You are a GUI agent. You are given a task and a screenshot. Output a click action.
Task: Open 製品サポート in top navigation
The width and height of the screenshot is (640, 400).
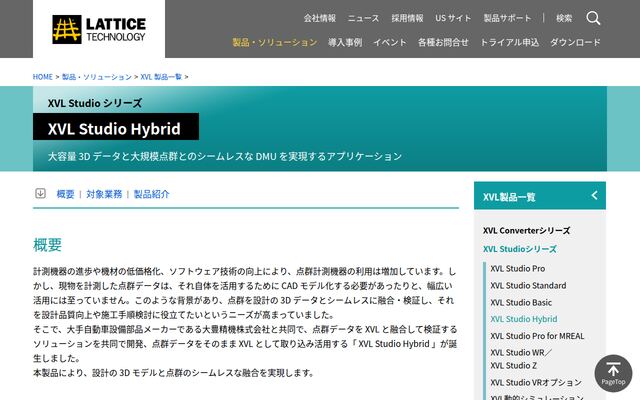(x=507, y=18)
